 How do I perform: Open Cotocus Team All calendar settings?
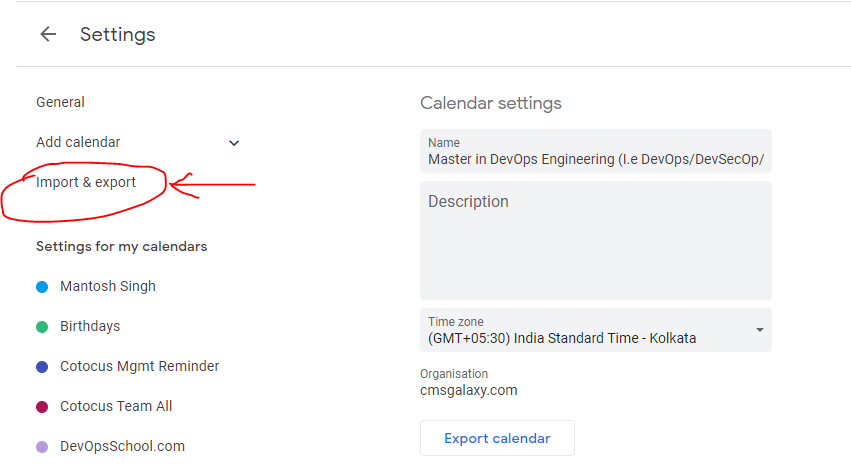pos(116,406)
